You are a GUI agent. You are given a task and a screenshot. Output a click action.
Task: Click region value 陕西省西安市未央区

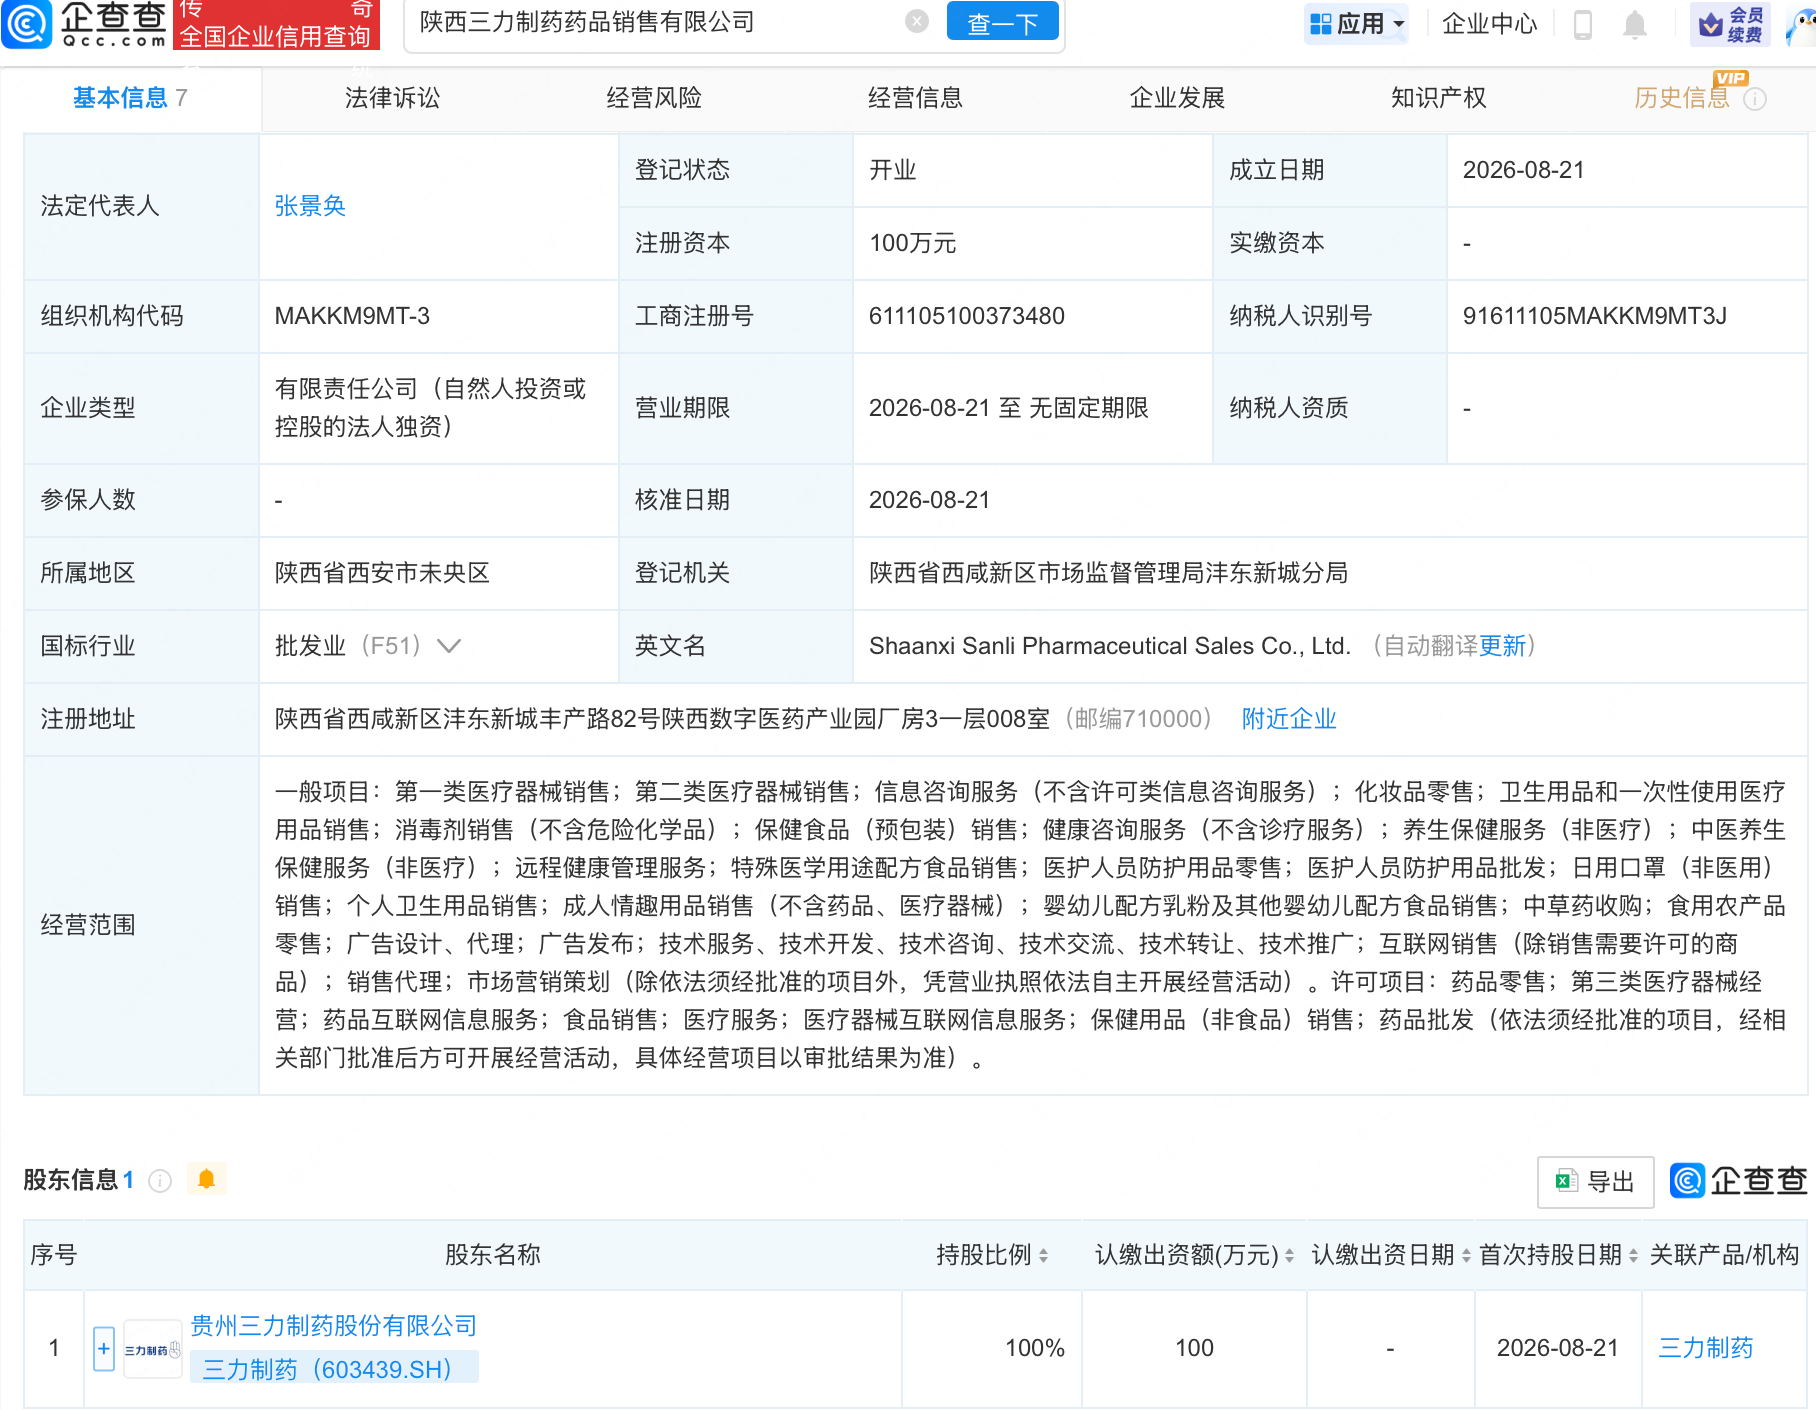tap(382, 573)
